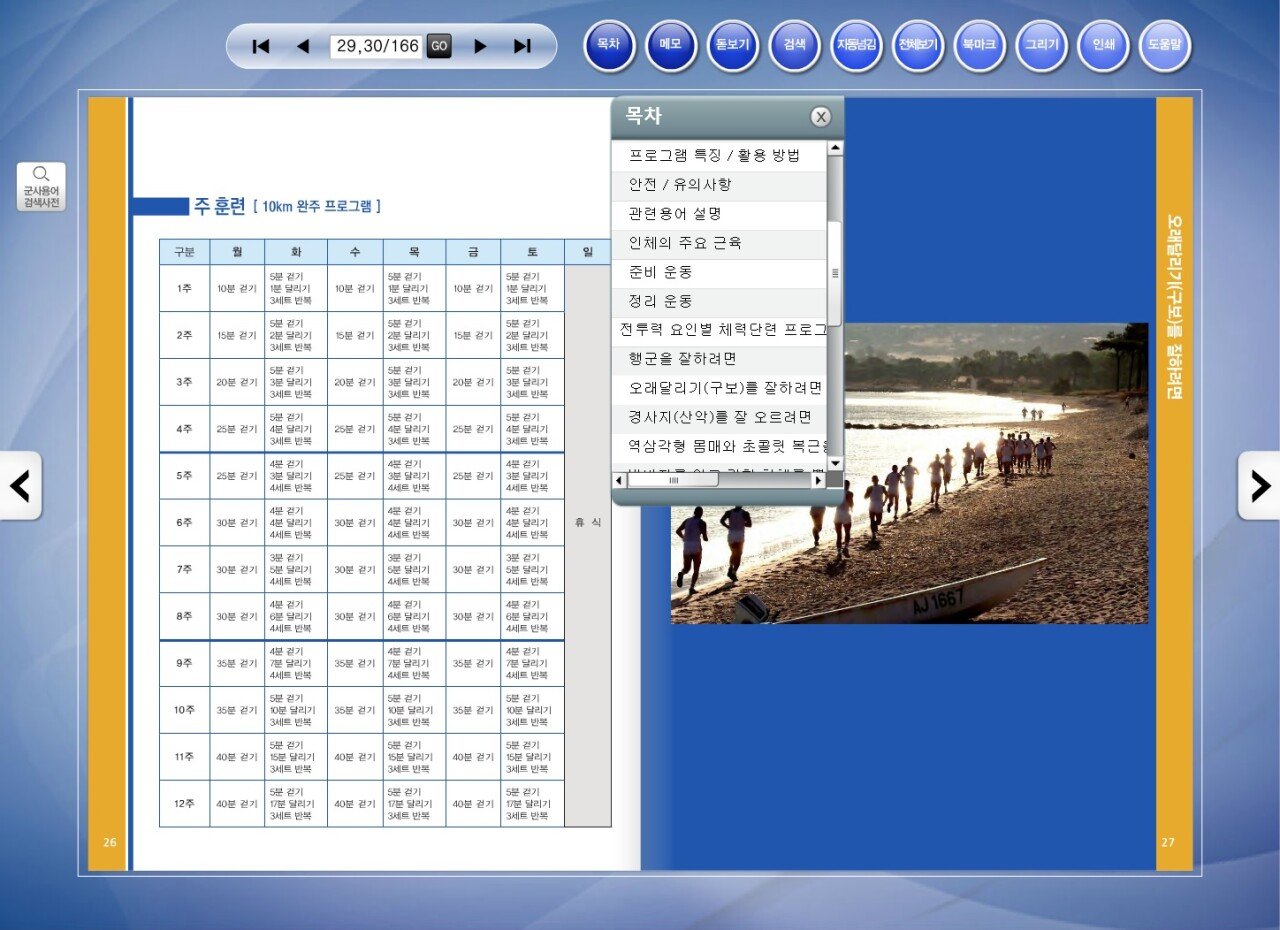Viewport: 1280px width, 930px height.
Task: Close the 목차 panel
Action: click(821, 117)
